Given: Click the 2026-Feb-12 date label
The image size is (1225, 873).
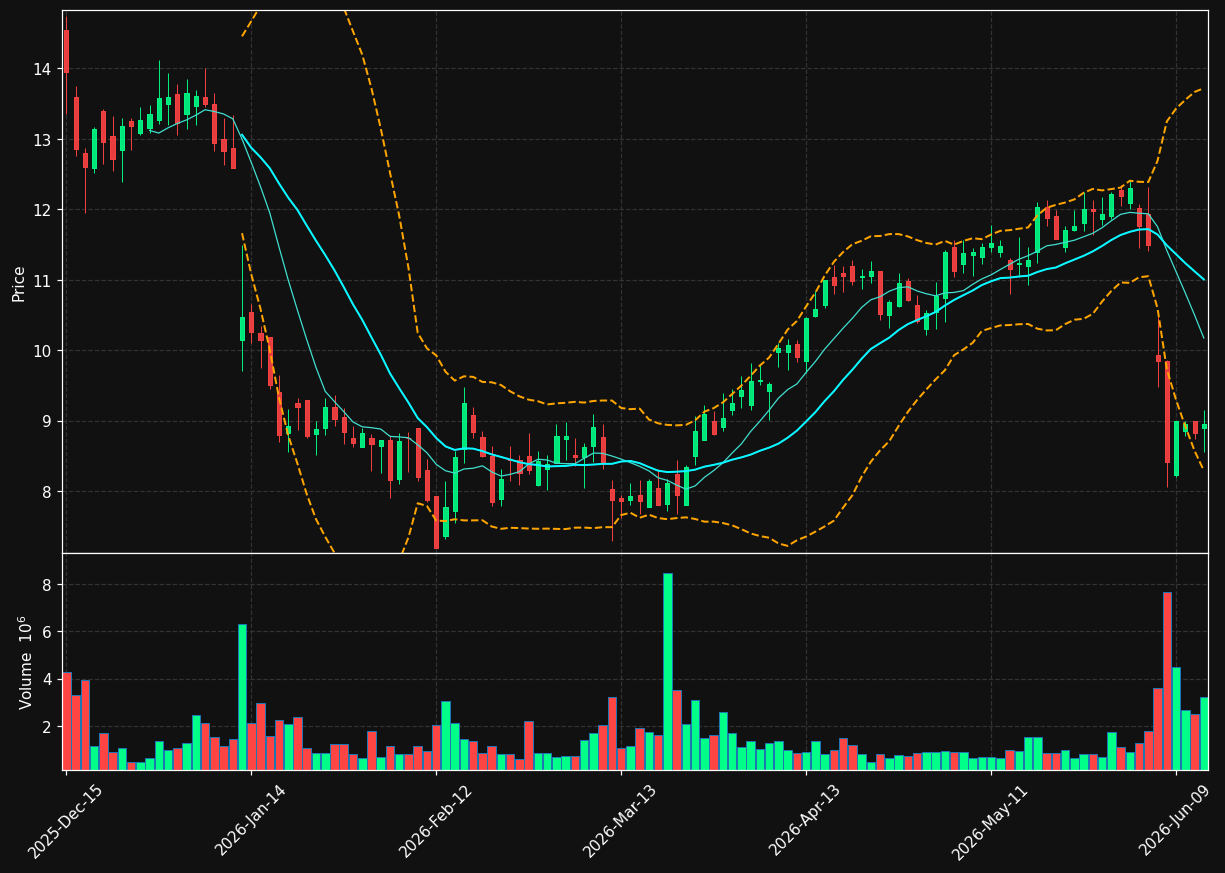Looking at the screenshot, I should point(435,821).
